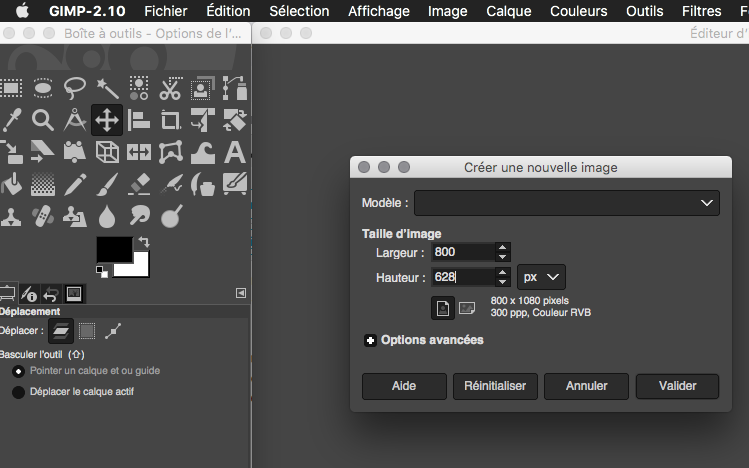Expand Options avancées section
Screen dimensions: 749x468
(370, 340)
